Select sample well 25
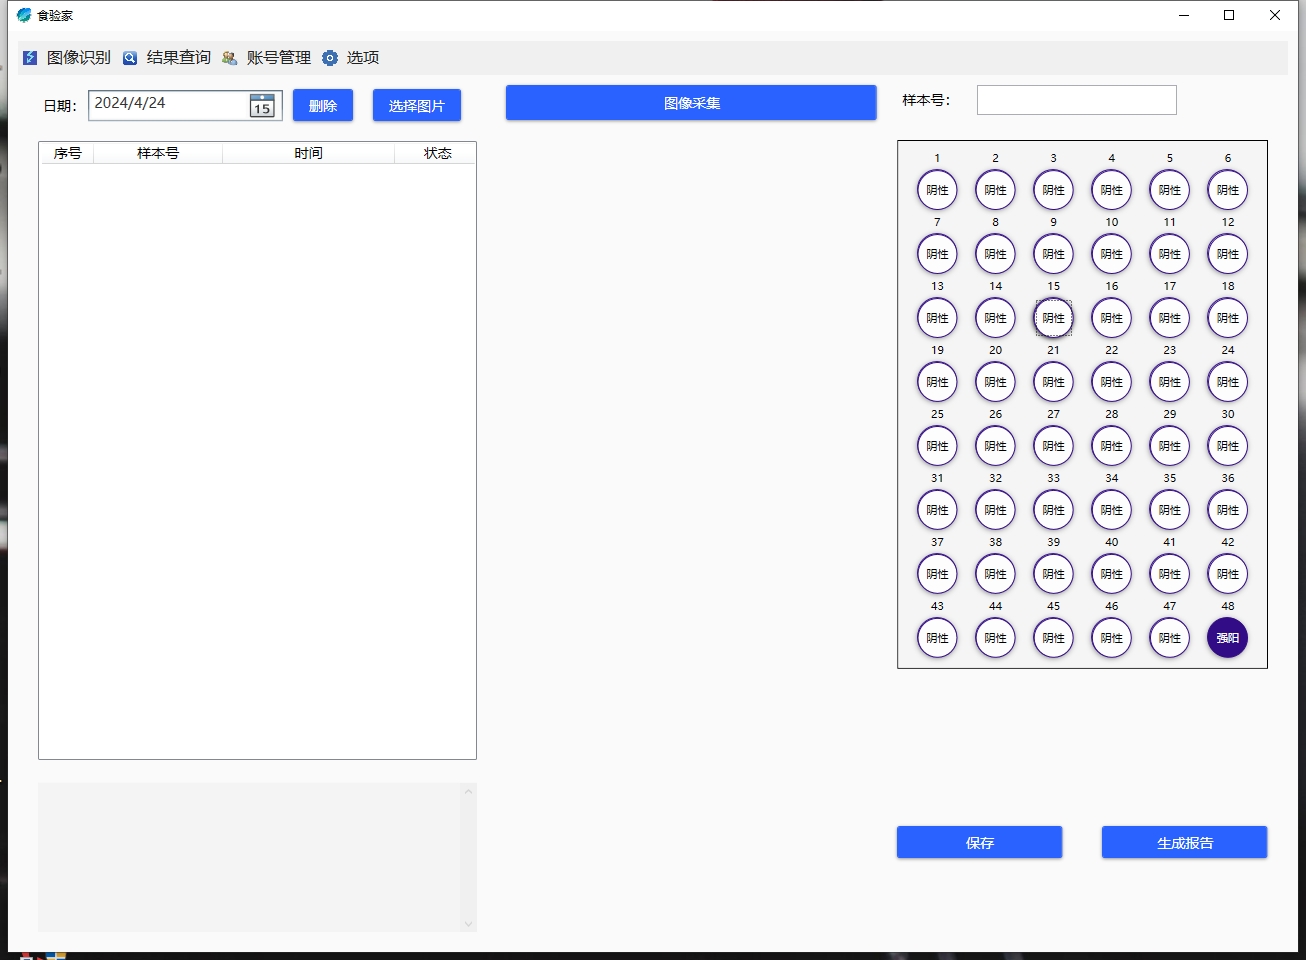Image resolution: width=1306 pixels, height=960 pixels. click(937, 446)
